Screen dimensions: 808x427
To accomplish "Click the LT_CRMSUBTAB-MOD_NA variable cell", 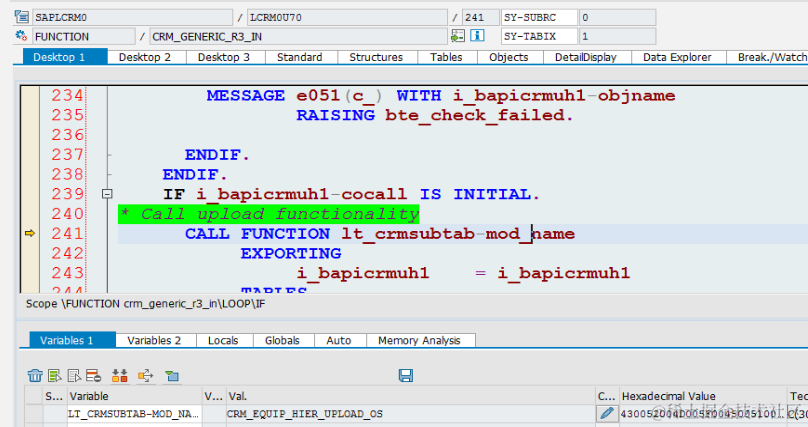I will tap(134, 414).
